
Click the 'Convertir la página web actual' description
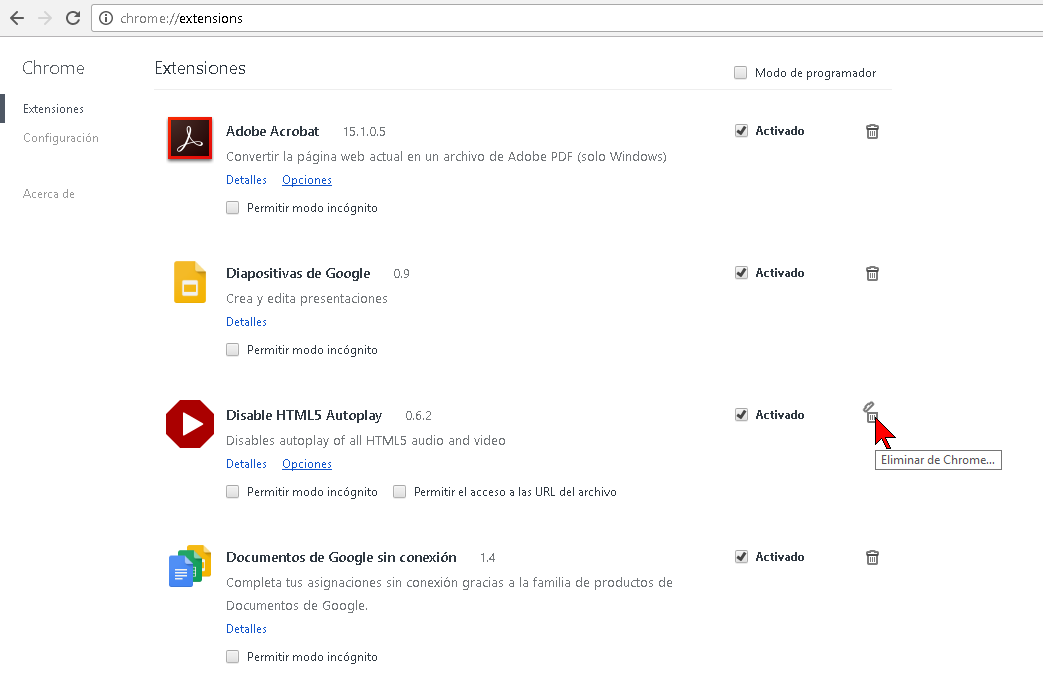[446, 156]
